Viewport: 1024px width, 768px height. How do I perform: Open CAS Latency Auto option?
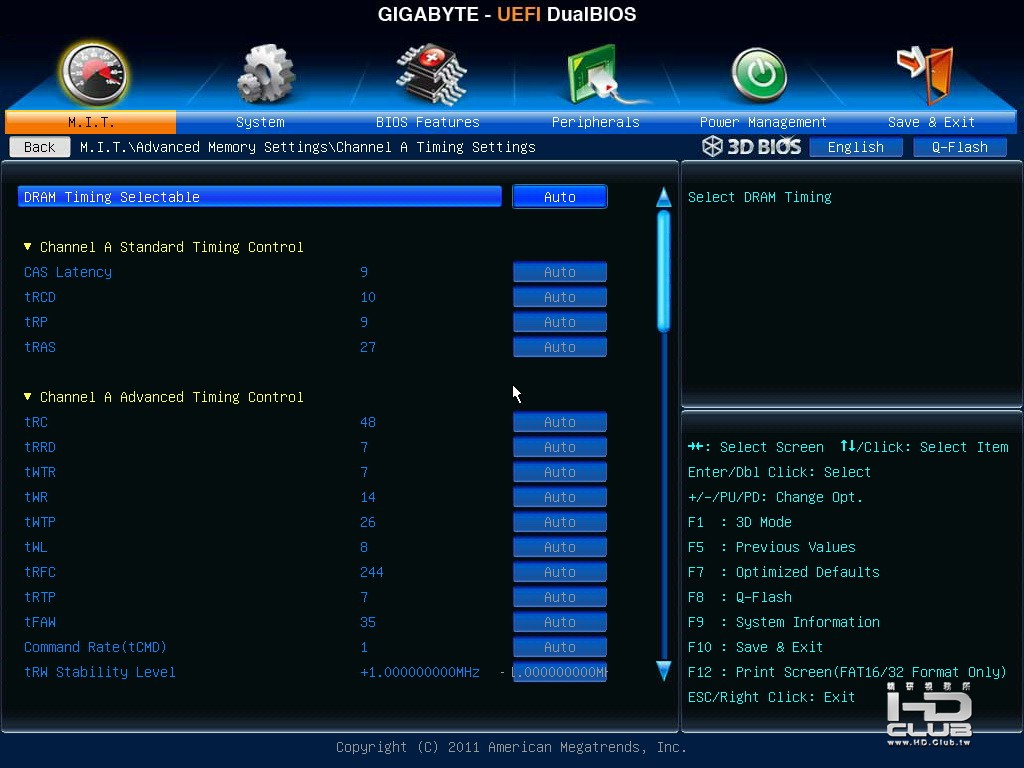(x=560, y=272)
